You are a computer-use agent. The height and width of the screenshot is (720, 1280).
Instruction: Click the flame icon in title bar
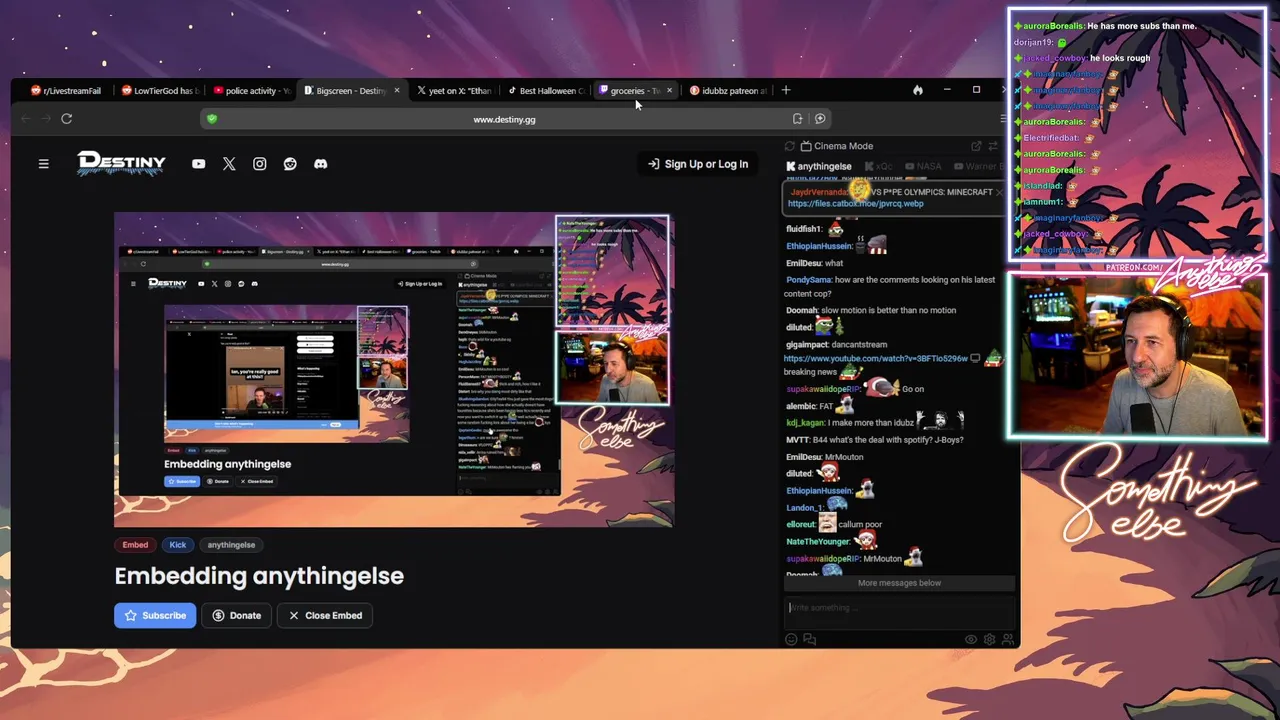[918, 90]
